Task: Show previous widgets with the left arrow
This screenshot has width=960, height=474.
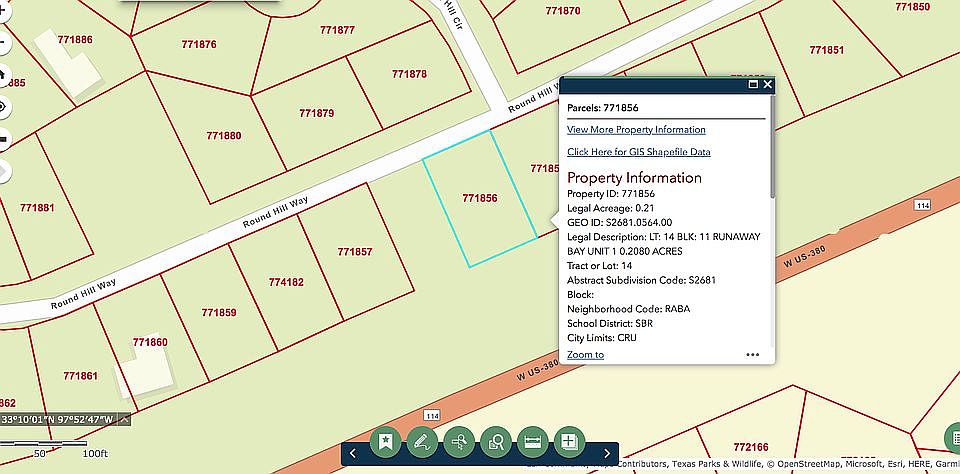Action: click(x=353, y=453)
